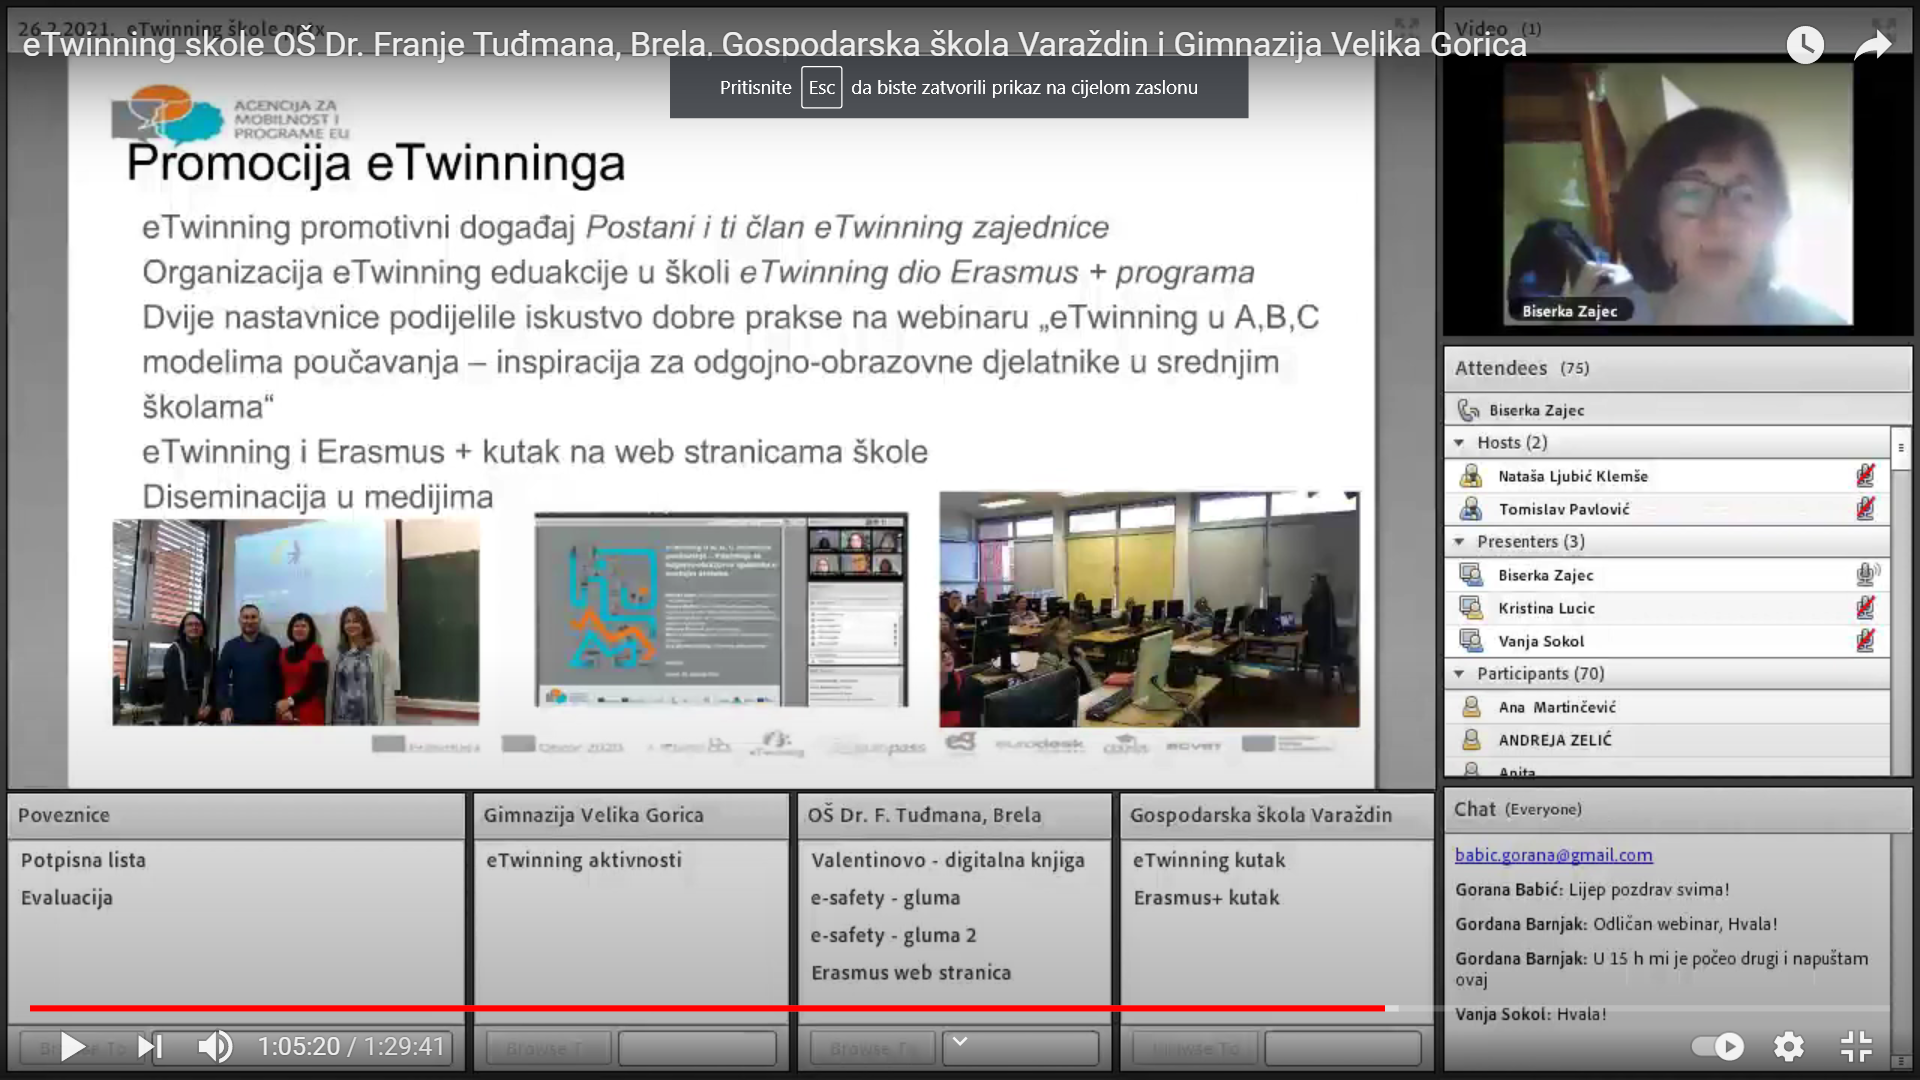
Task: Click Tomislav Pavlović muted microphone icon
Action: tap(1865, 509)
